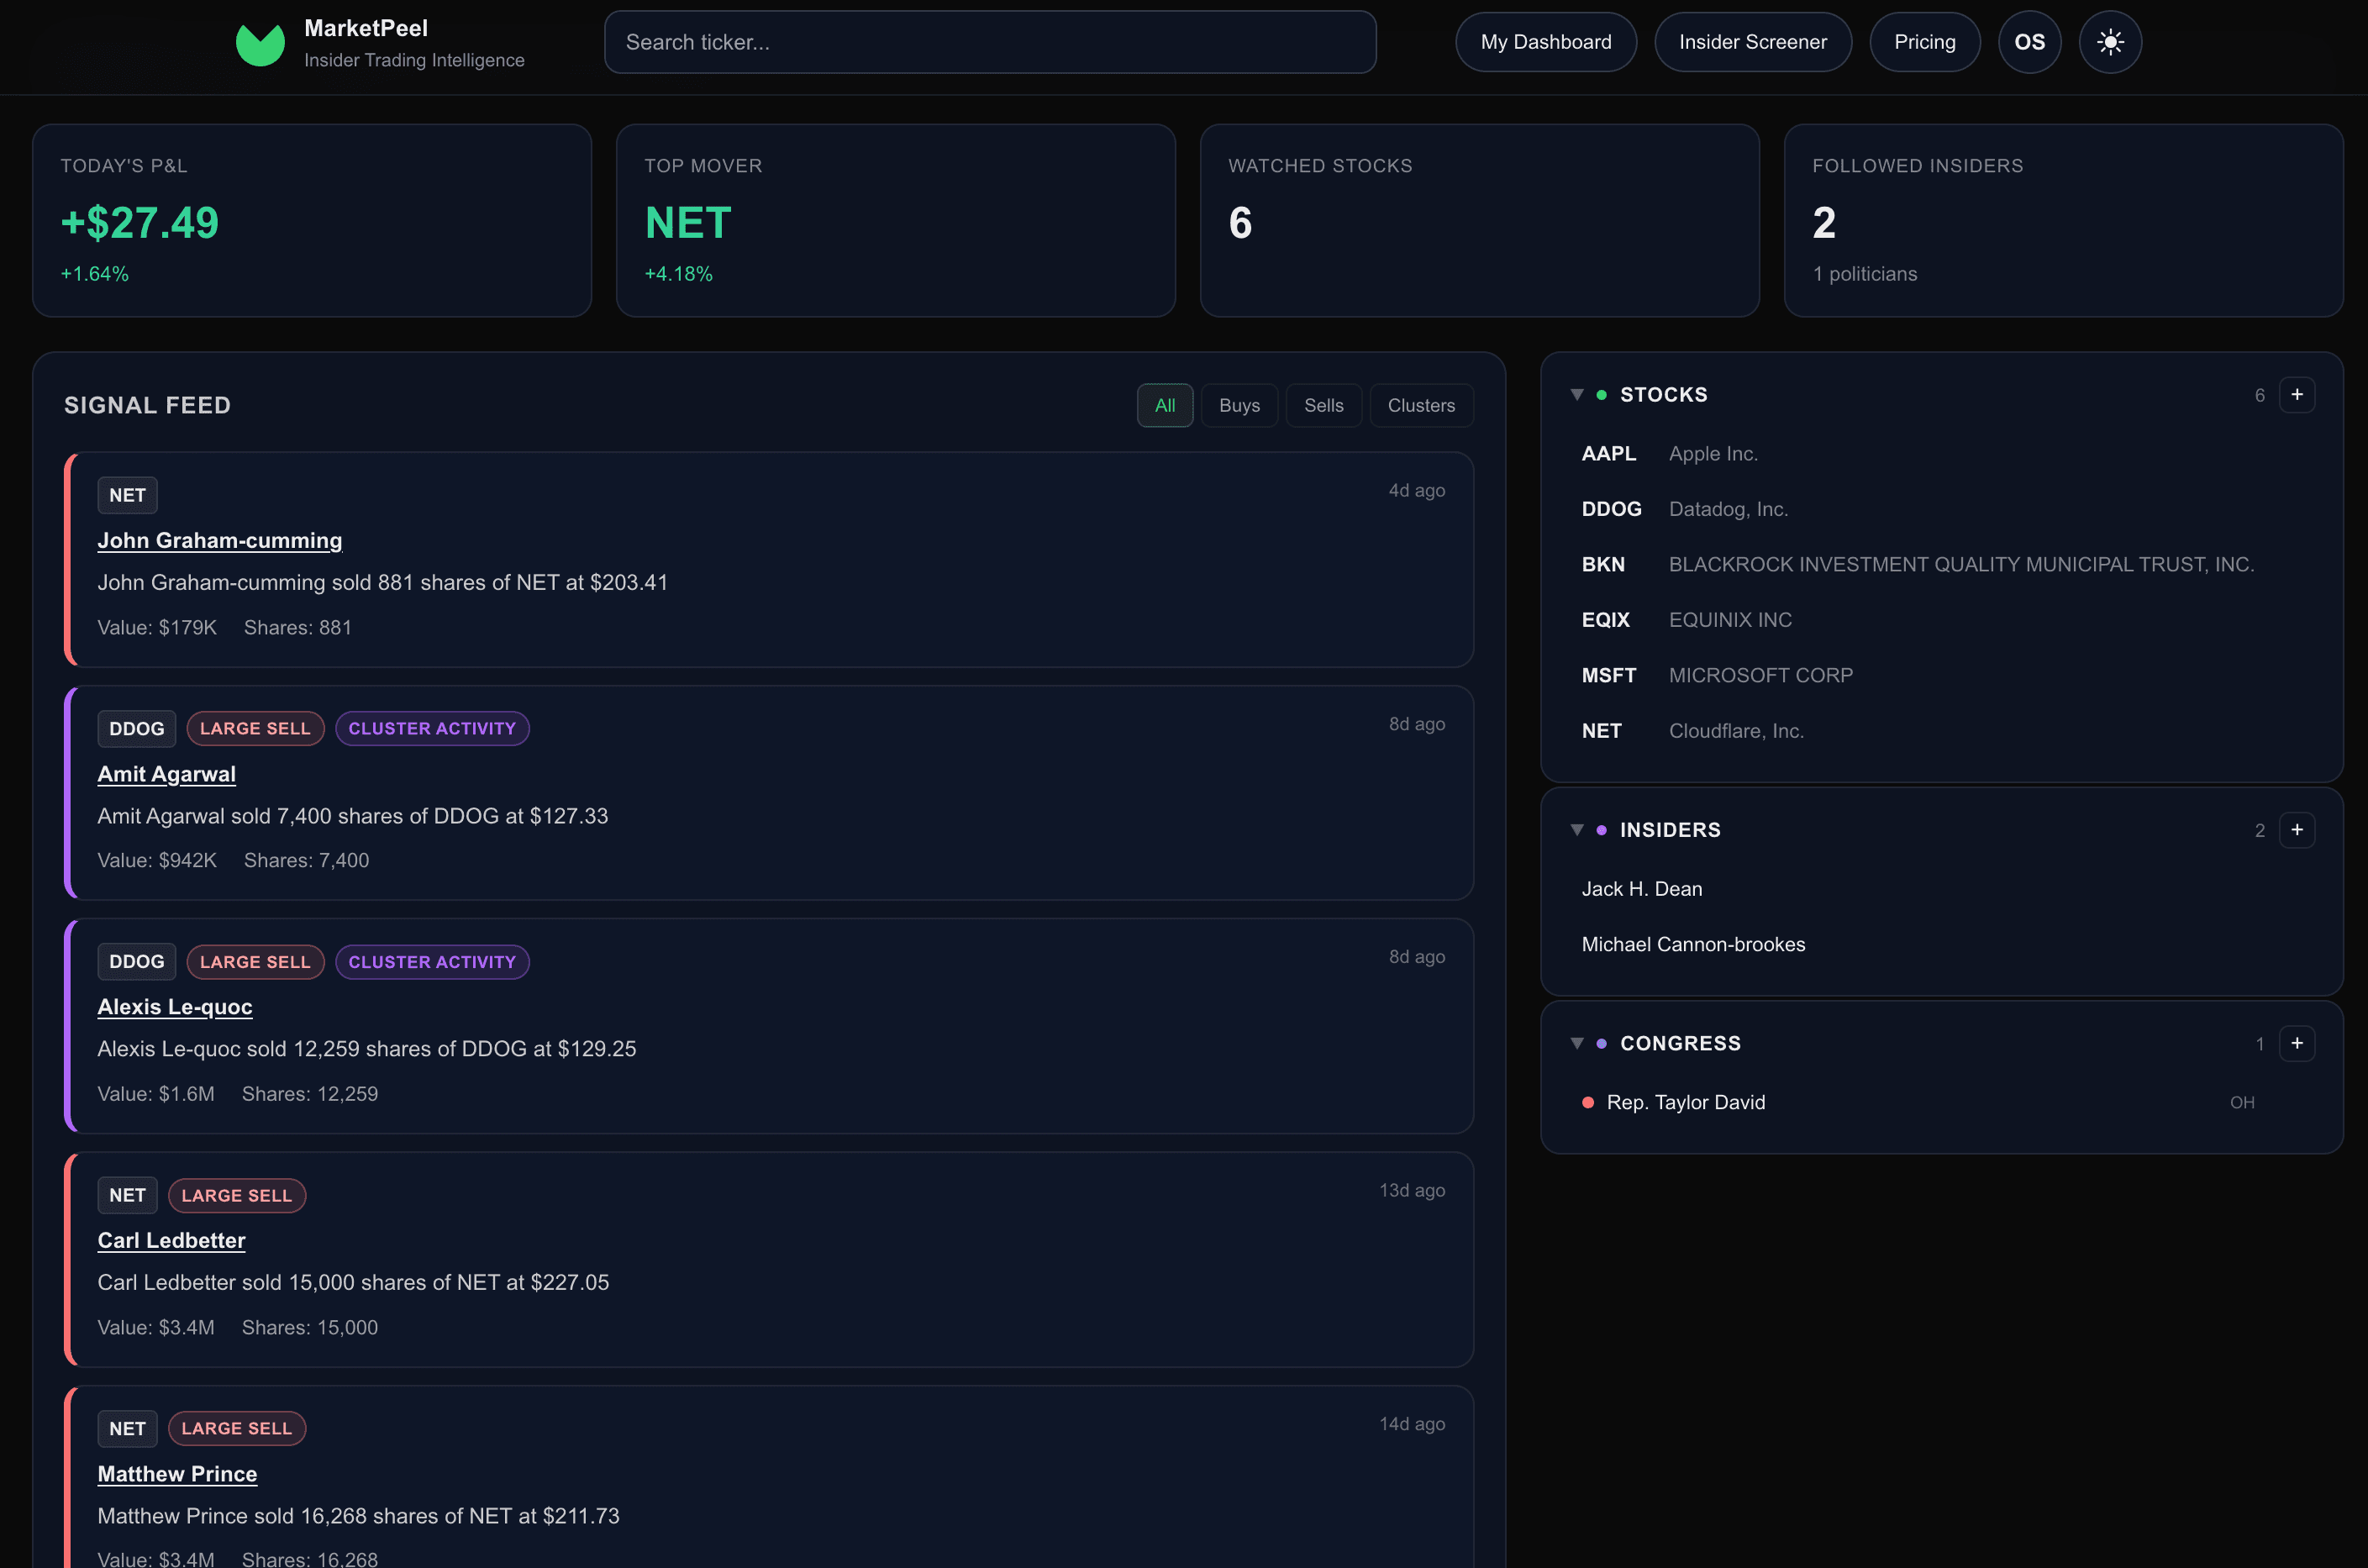
Task: Collapse the Insiders watchlist section
Action: [x=1577, y=830]
